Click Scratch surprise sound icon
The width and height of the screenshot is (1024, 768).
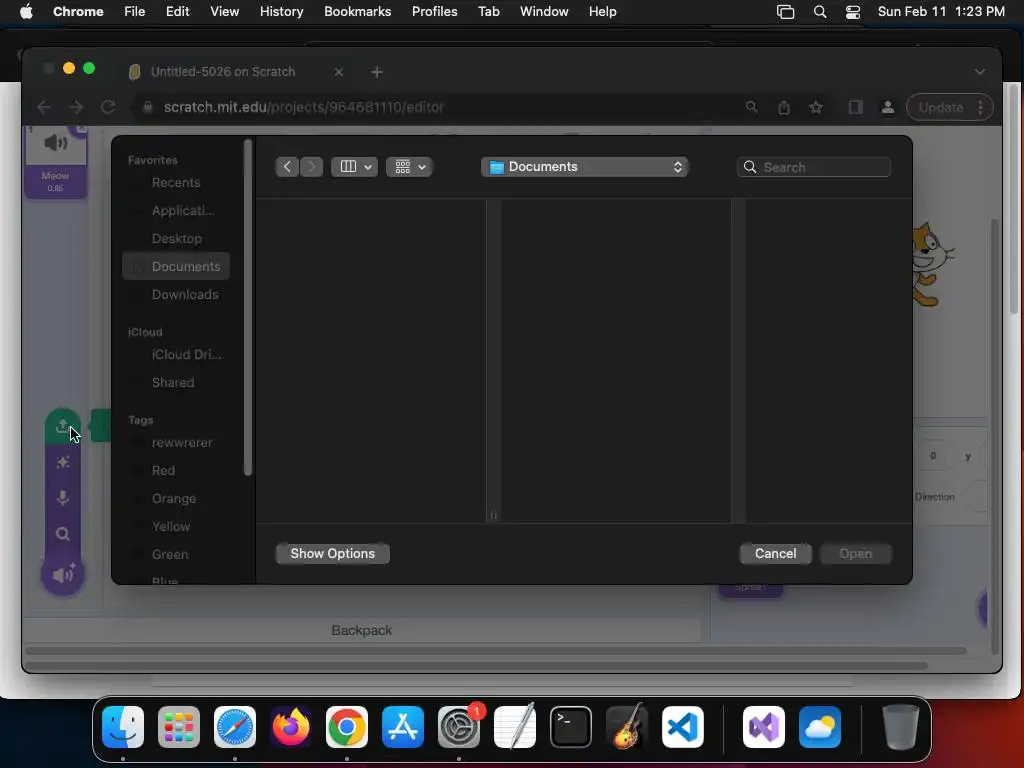[63, 462]
